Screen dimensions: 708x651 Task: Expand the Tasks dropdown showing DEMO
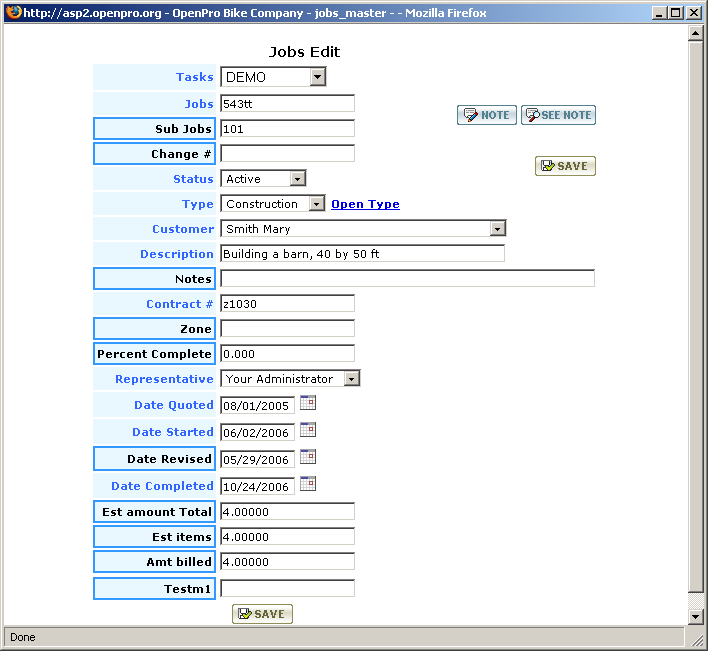coord(317,77)
